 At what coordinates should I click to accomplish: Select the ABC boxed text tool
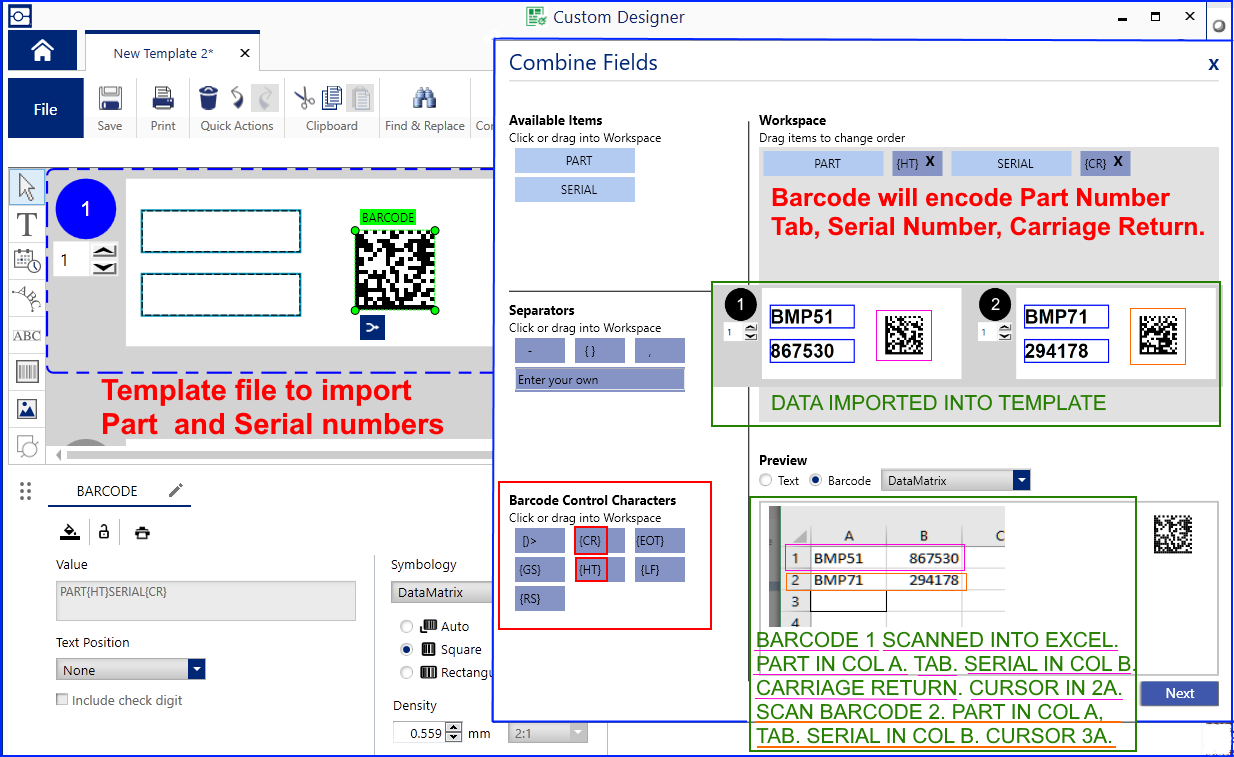[27, 336]
